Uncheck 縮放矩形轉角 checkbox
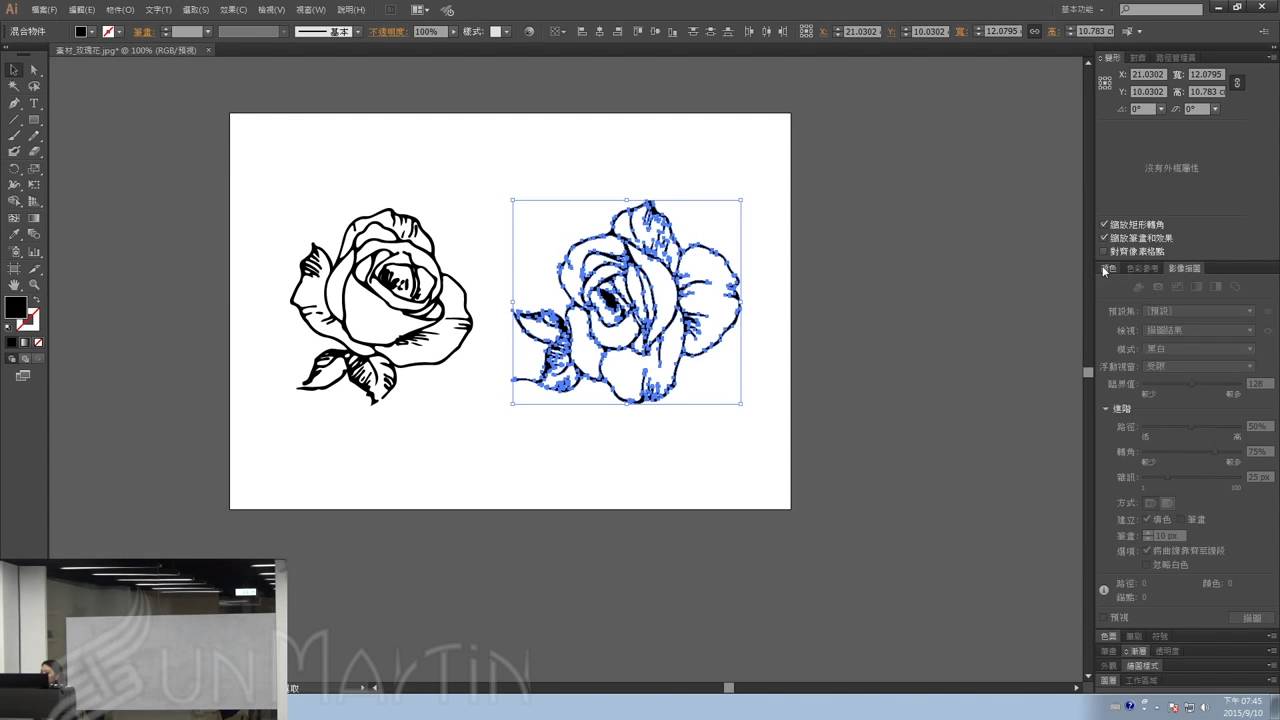Image resolution: width=1280 pixels, height=720 pixels. pos(1105,225)
